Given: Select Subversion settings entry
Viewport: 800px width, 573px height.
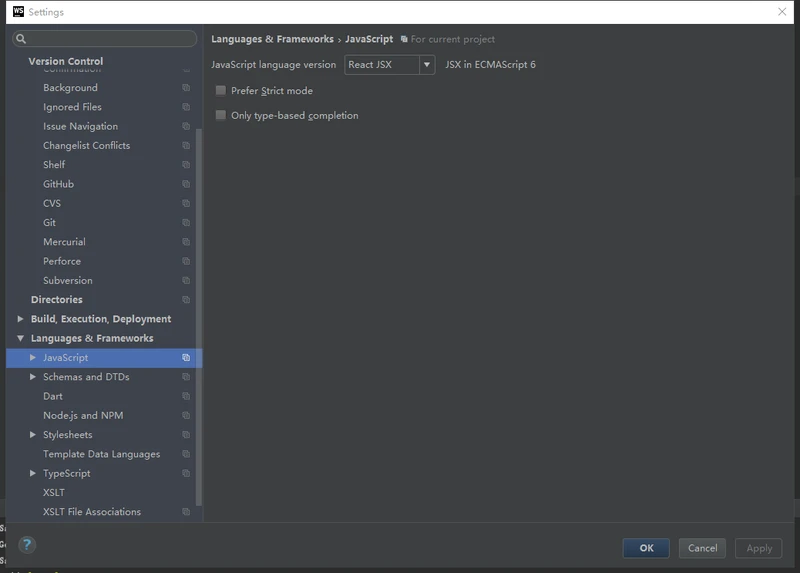Looking at the screenshot, I should coord(68,281).
